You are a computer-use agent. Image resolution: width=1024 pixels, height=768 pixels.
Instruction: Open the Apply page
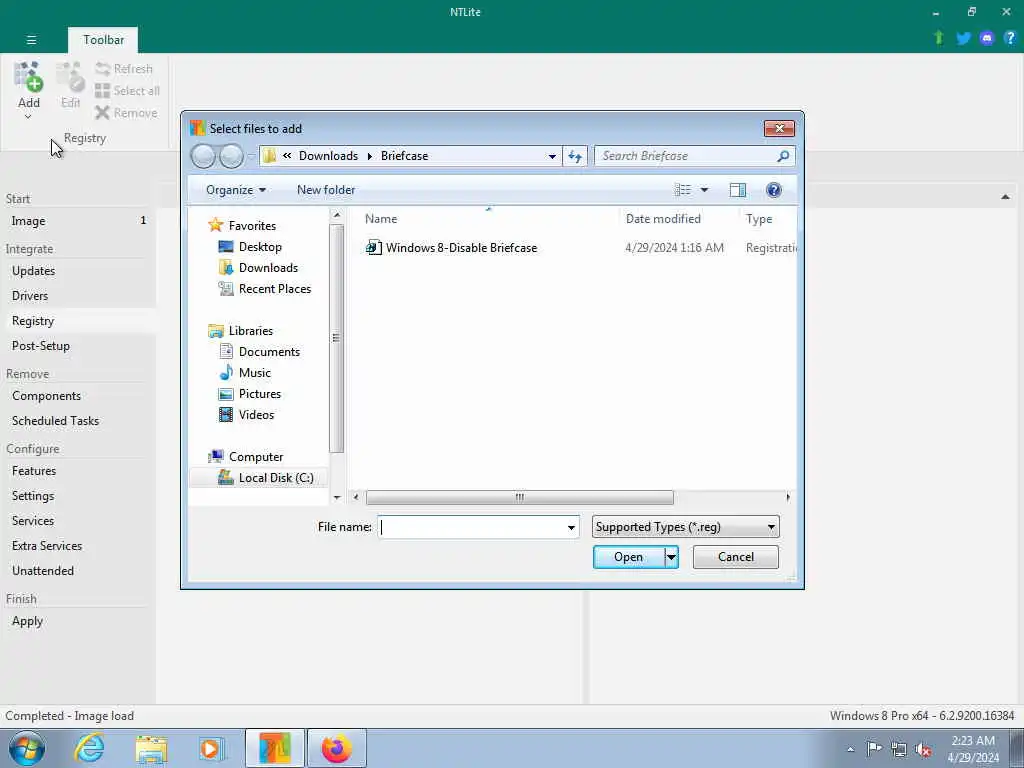point(78,621)
